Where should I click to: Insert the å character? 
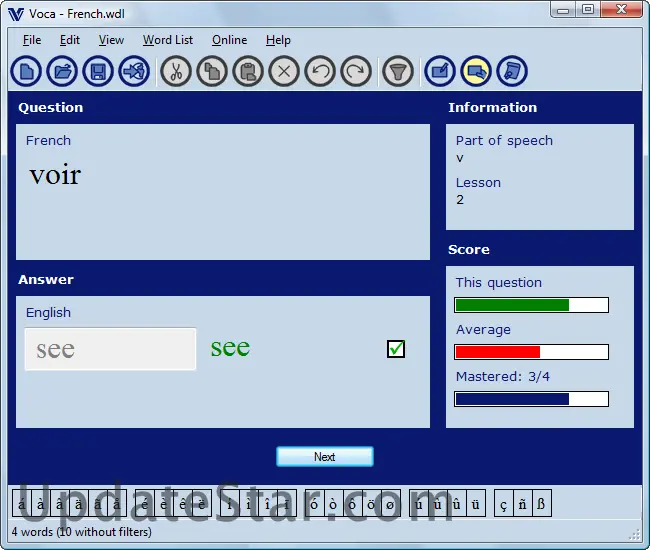(x=117, y=503)
